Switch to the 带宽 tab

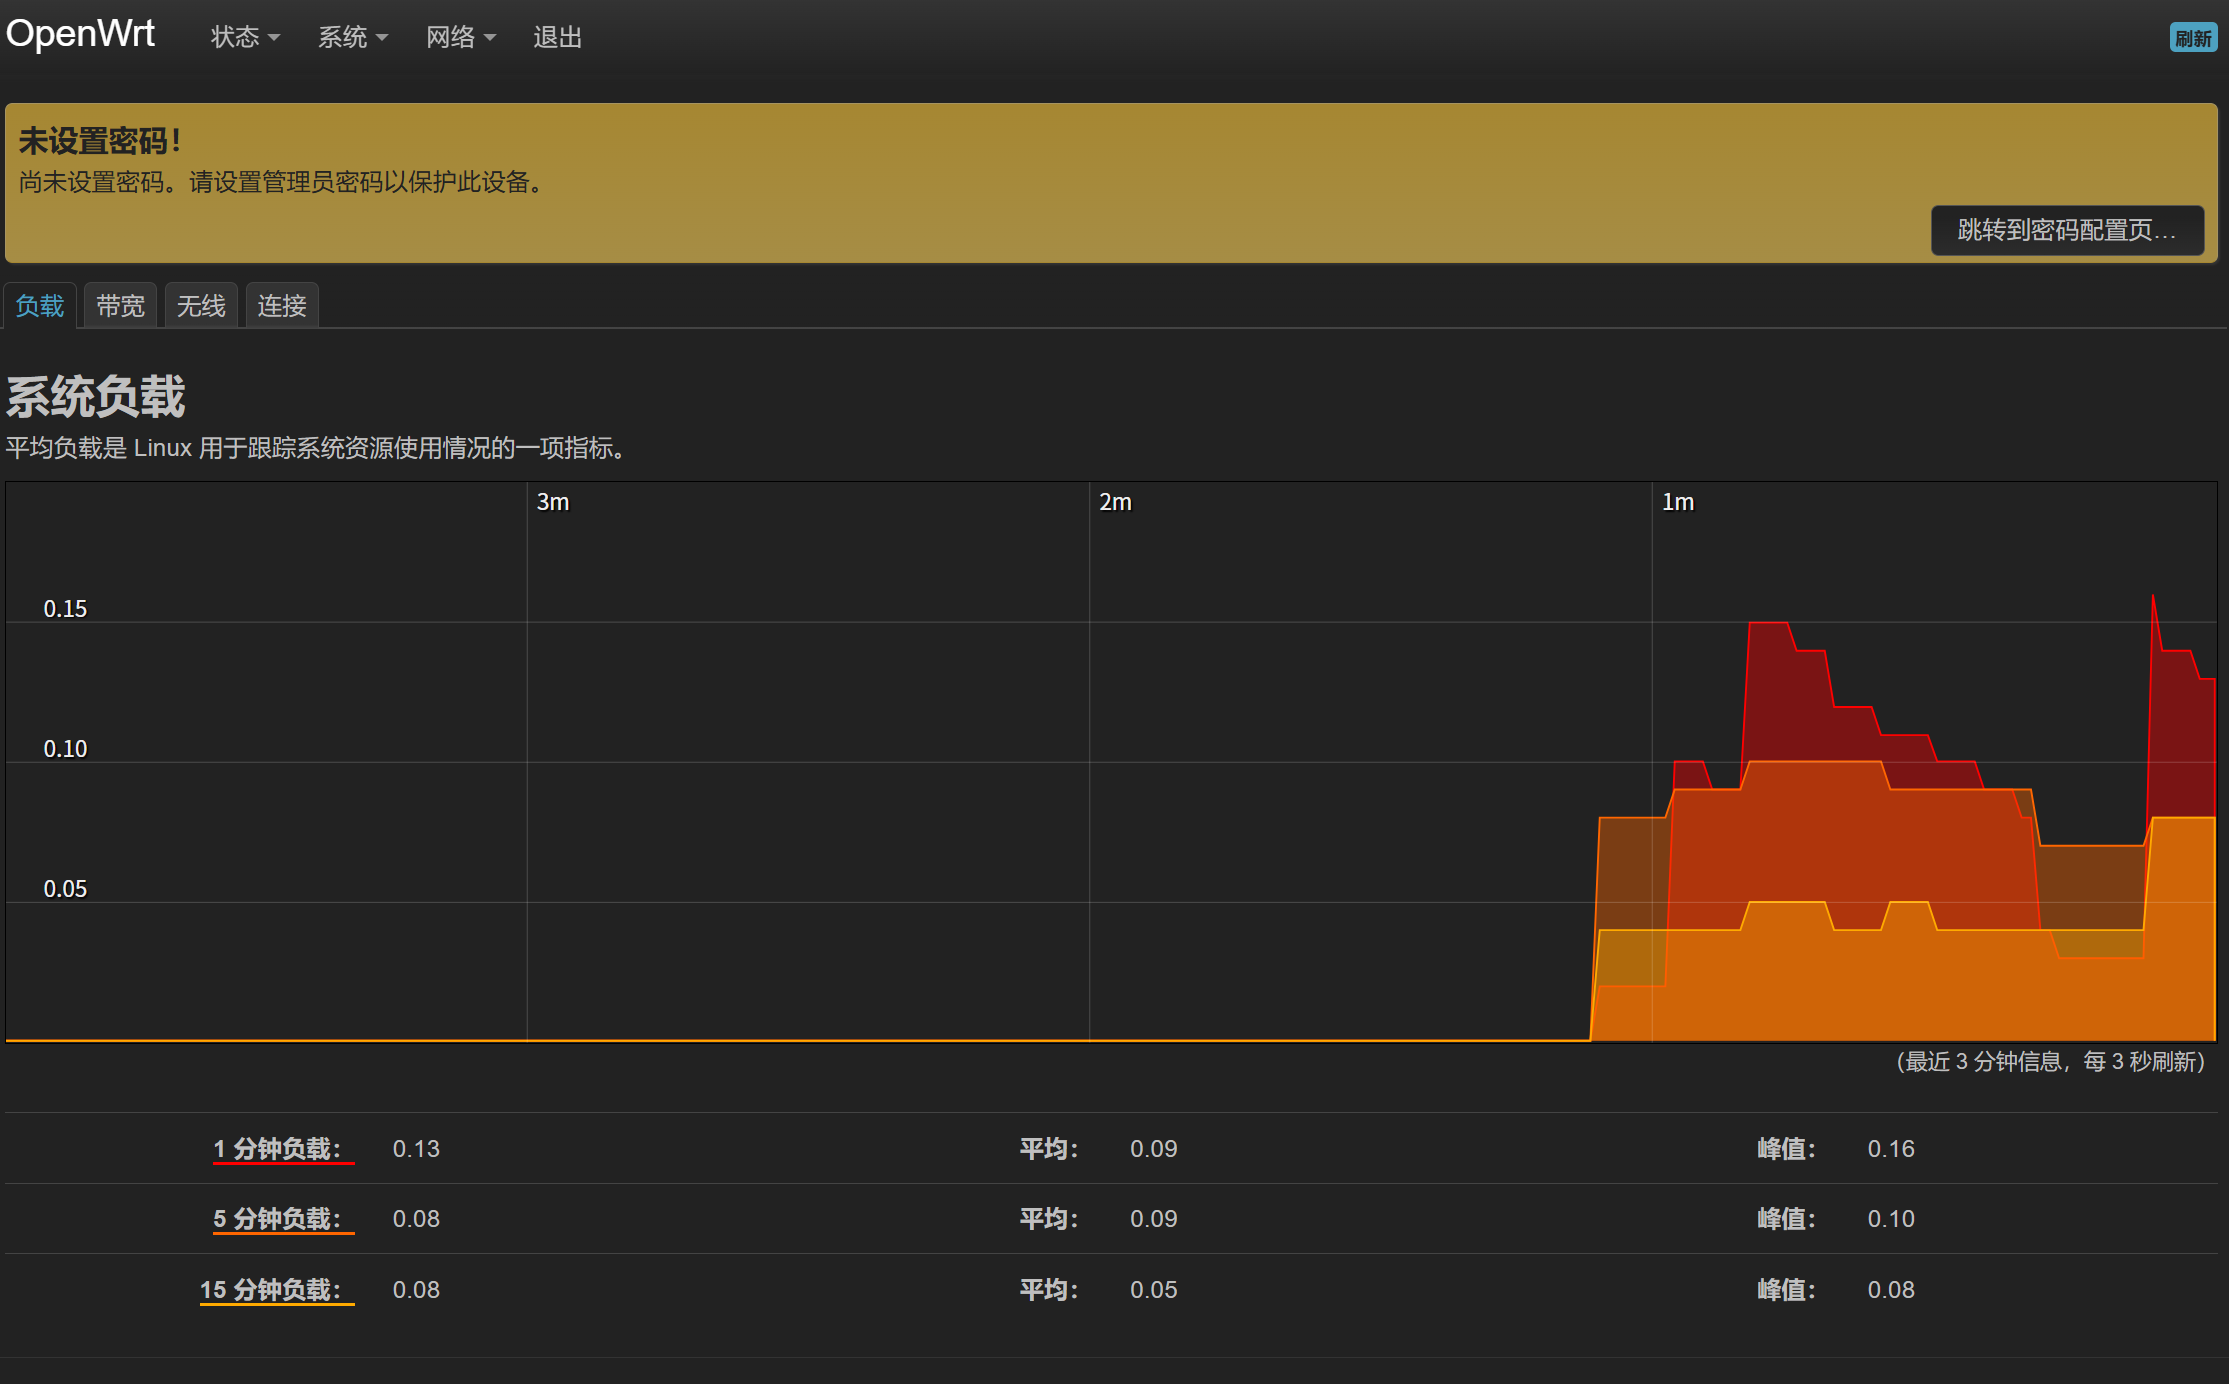[x=120, y=306]
